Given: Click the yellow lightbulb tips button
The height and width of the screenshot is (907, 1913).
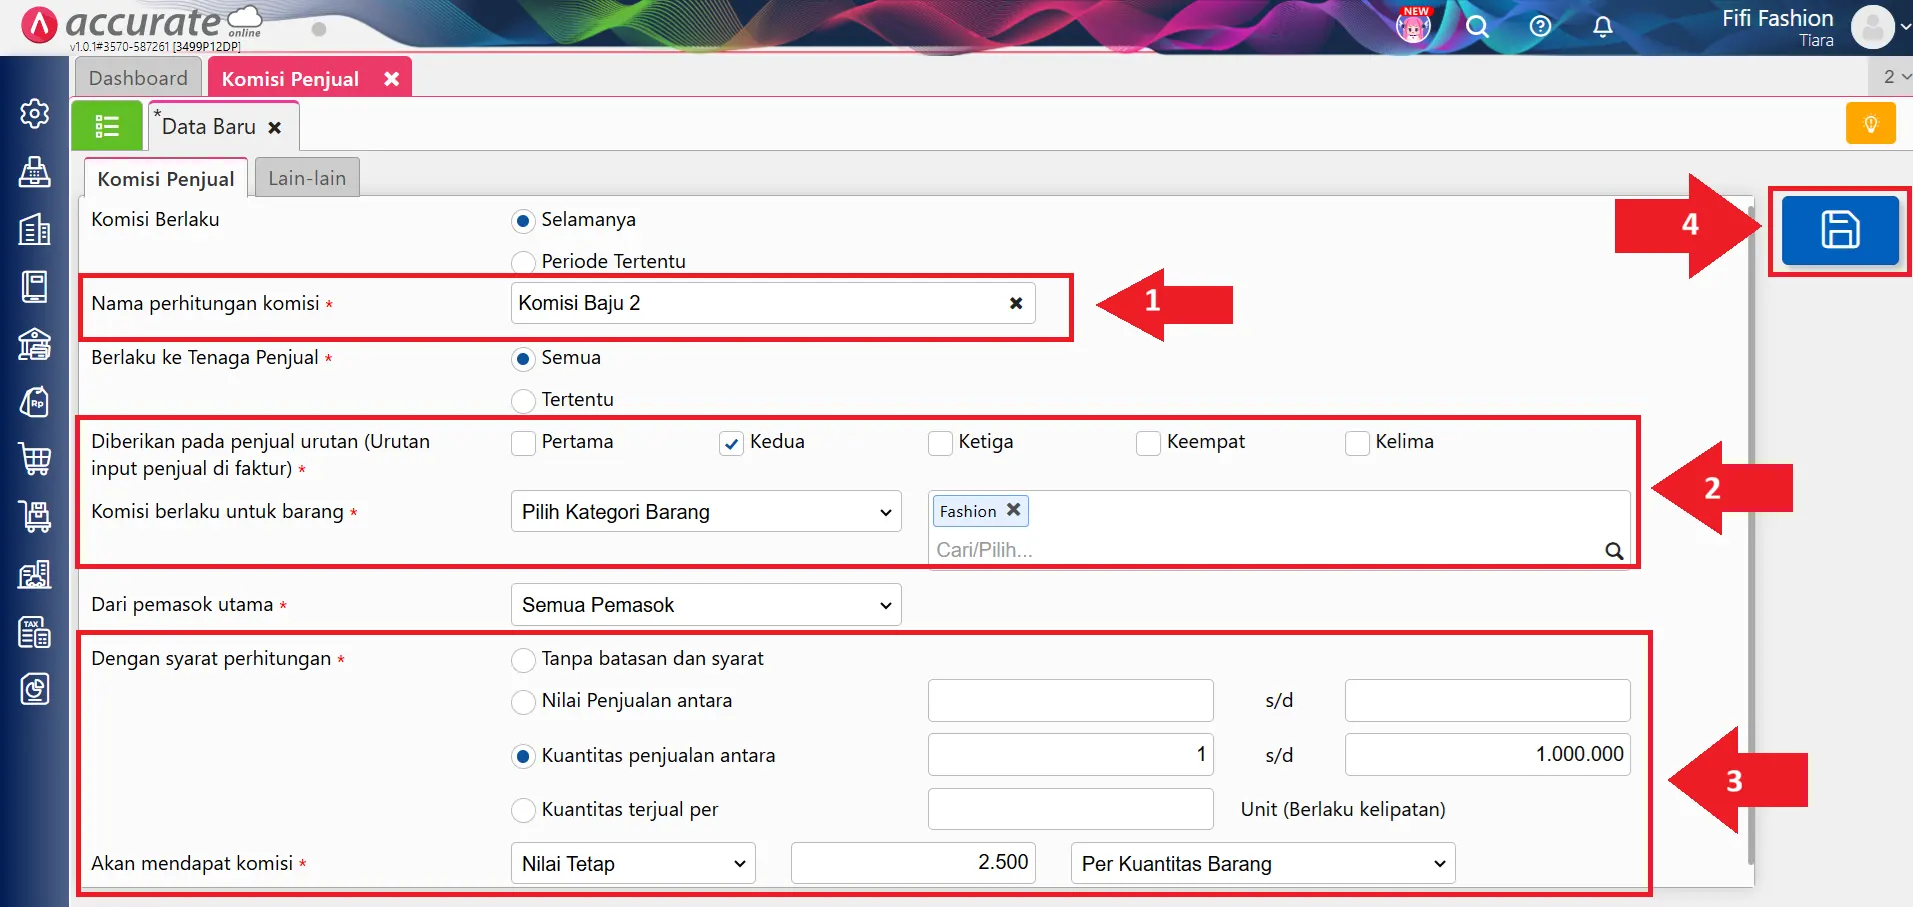Looking at the screenshot, I should (1870, 125).
